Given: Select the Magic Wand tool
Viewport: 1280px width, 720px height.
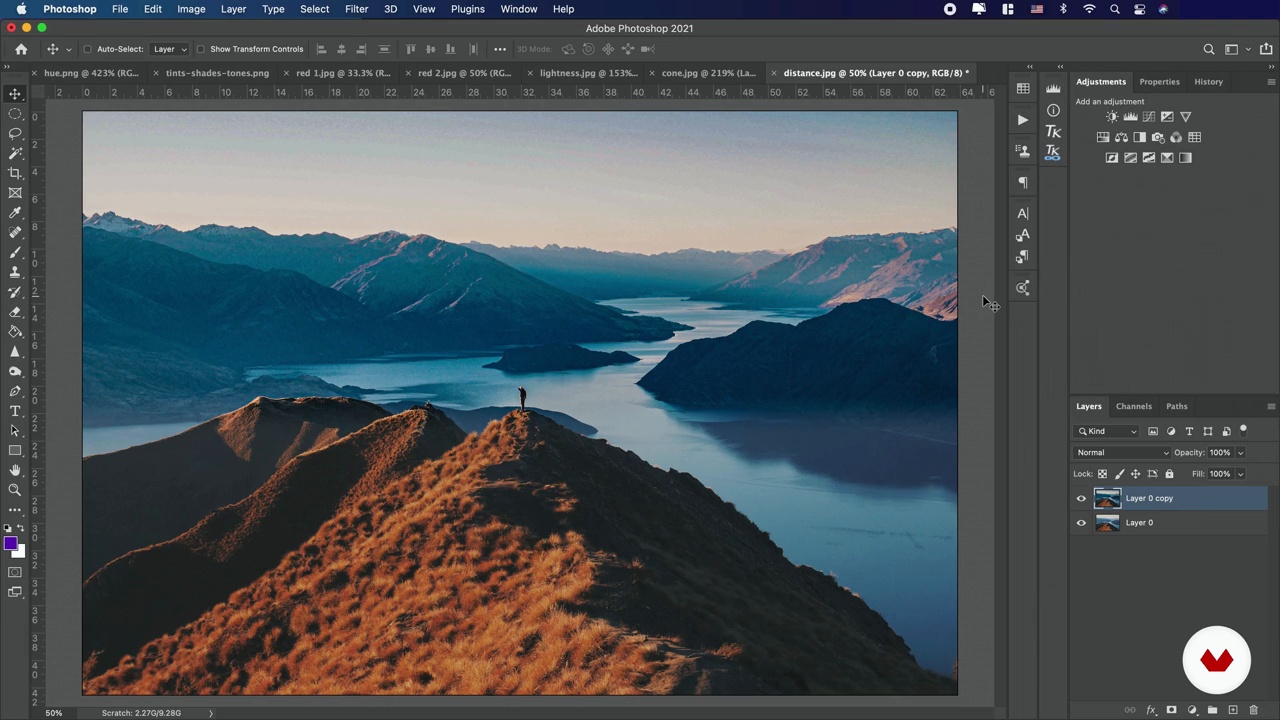Looking at the screenshot, I should pos(15,153).
